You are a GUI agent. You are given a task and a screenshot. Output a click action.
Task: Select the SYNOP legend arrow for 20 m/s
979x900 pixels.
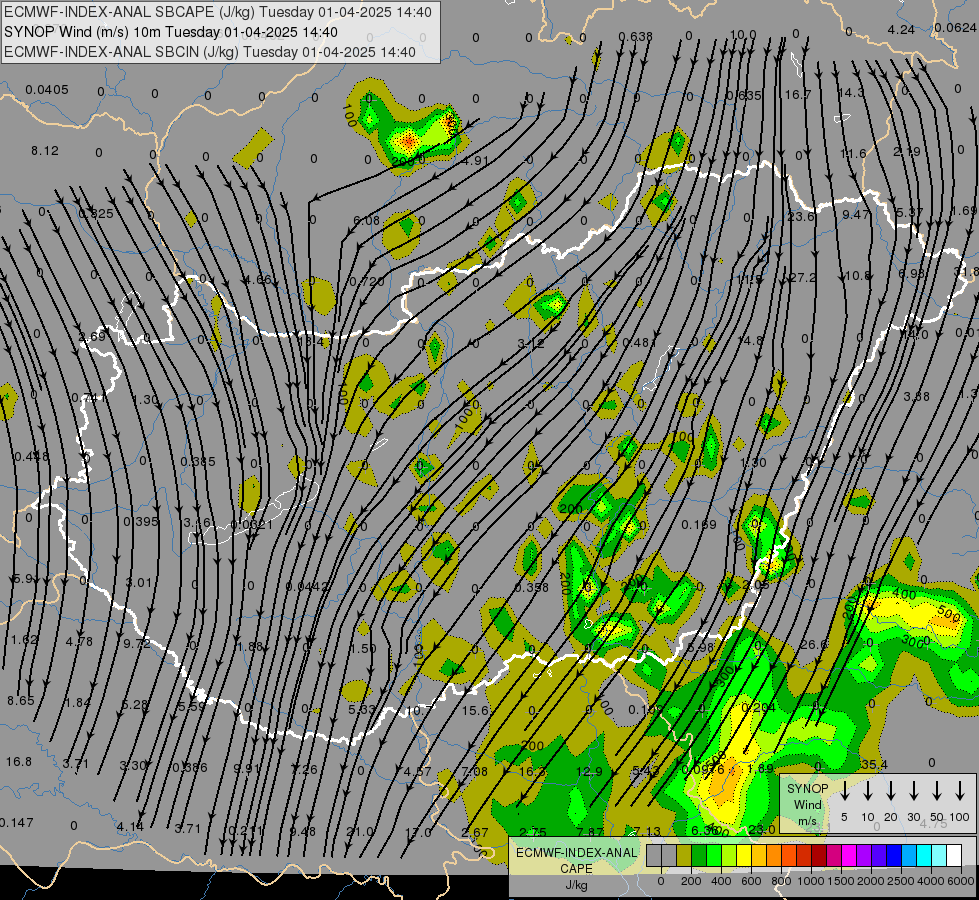(890, 791)
